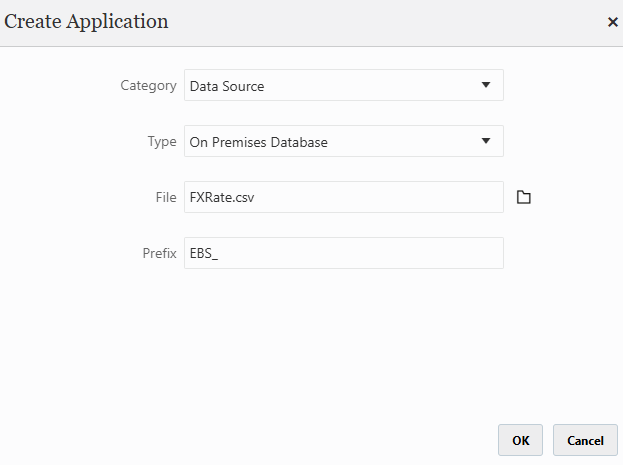Confirm with the OK button
The image size is (623, 465).
click(x=520, y=440)
